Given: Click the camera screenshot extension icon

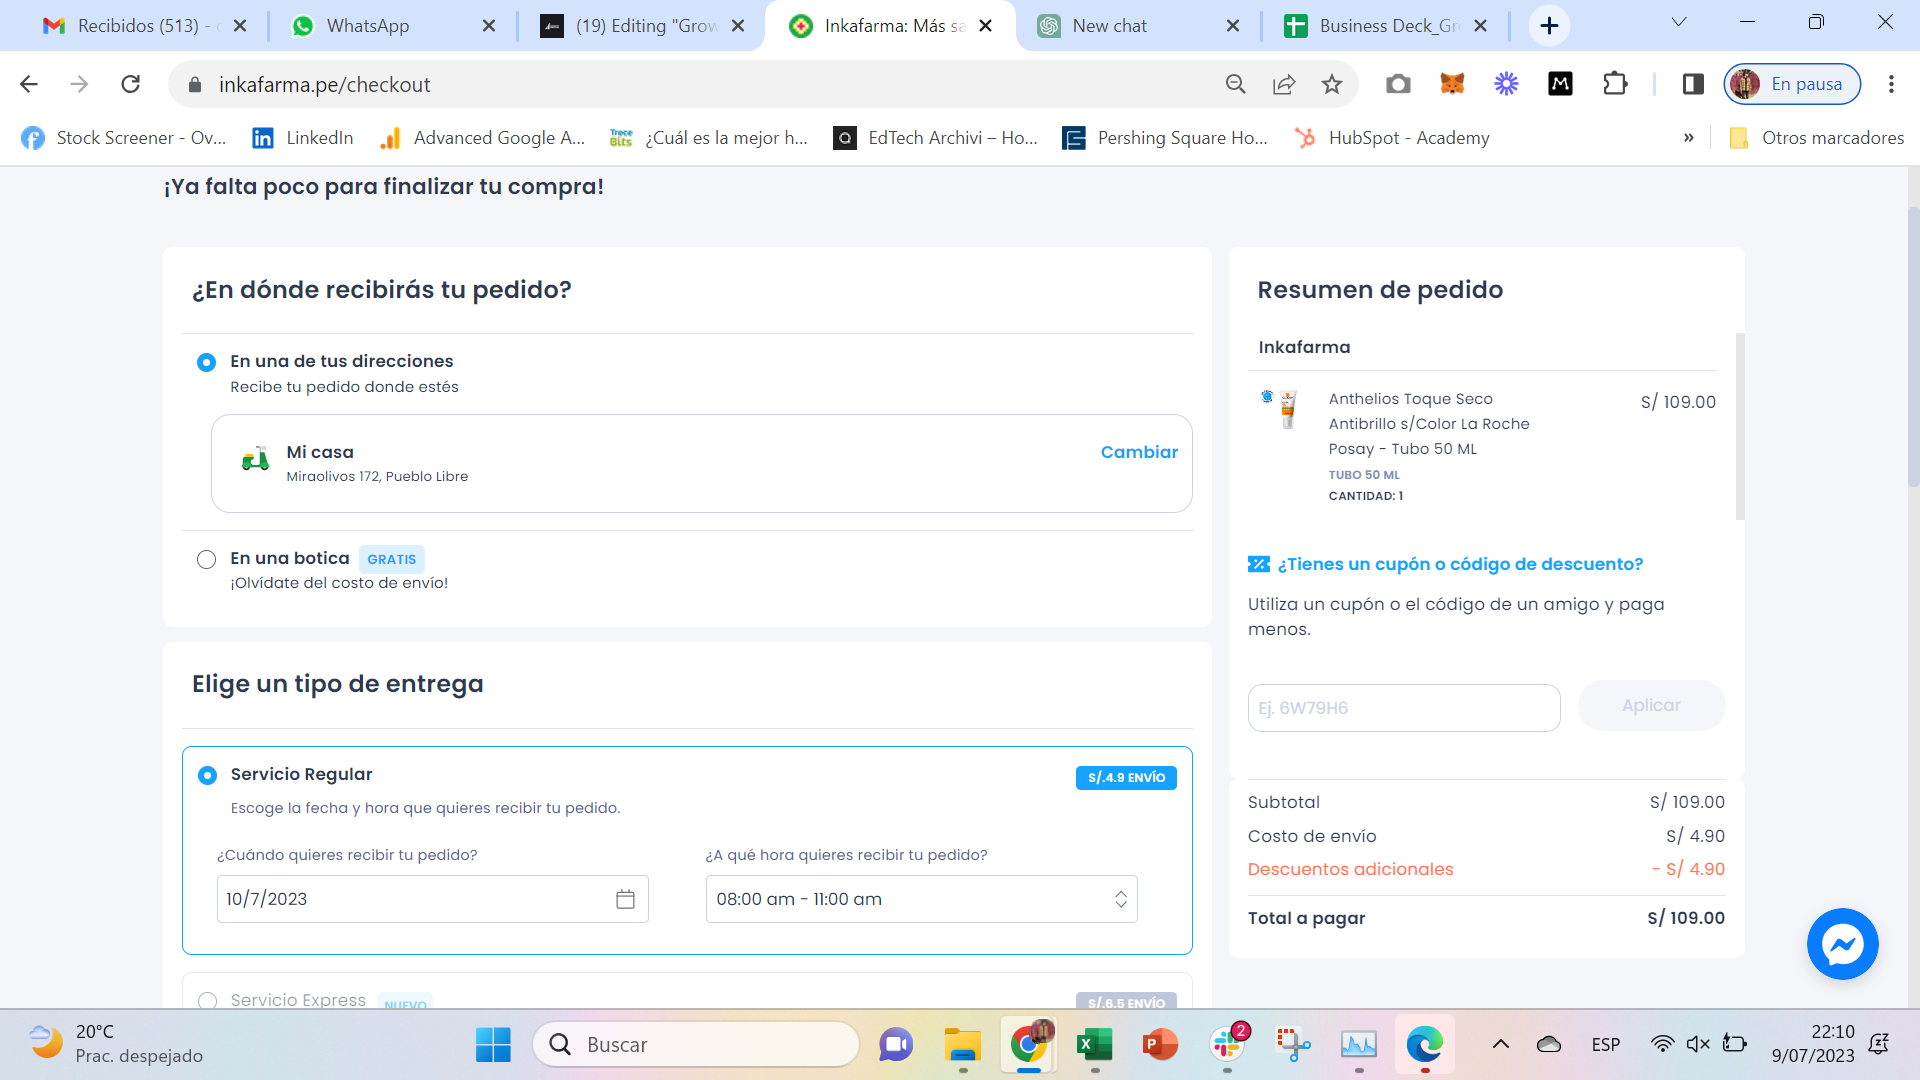Looking at the screenshot, I should coord(1398,84).
